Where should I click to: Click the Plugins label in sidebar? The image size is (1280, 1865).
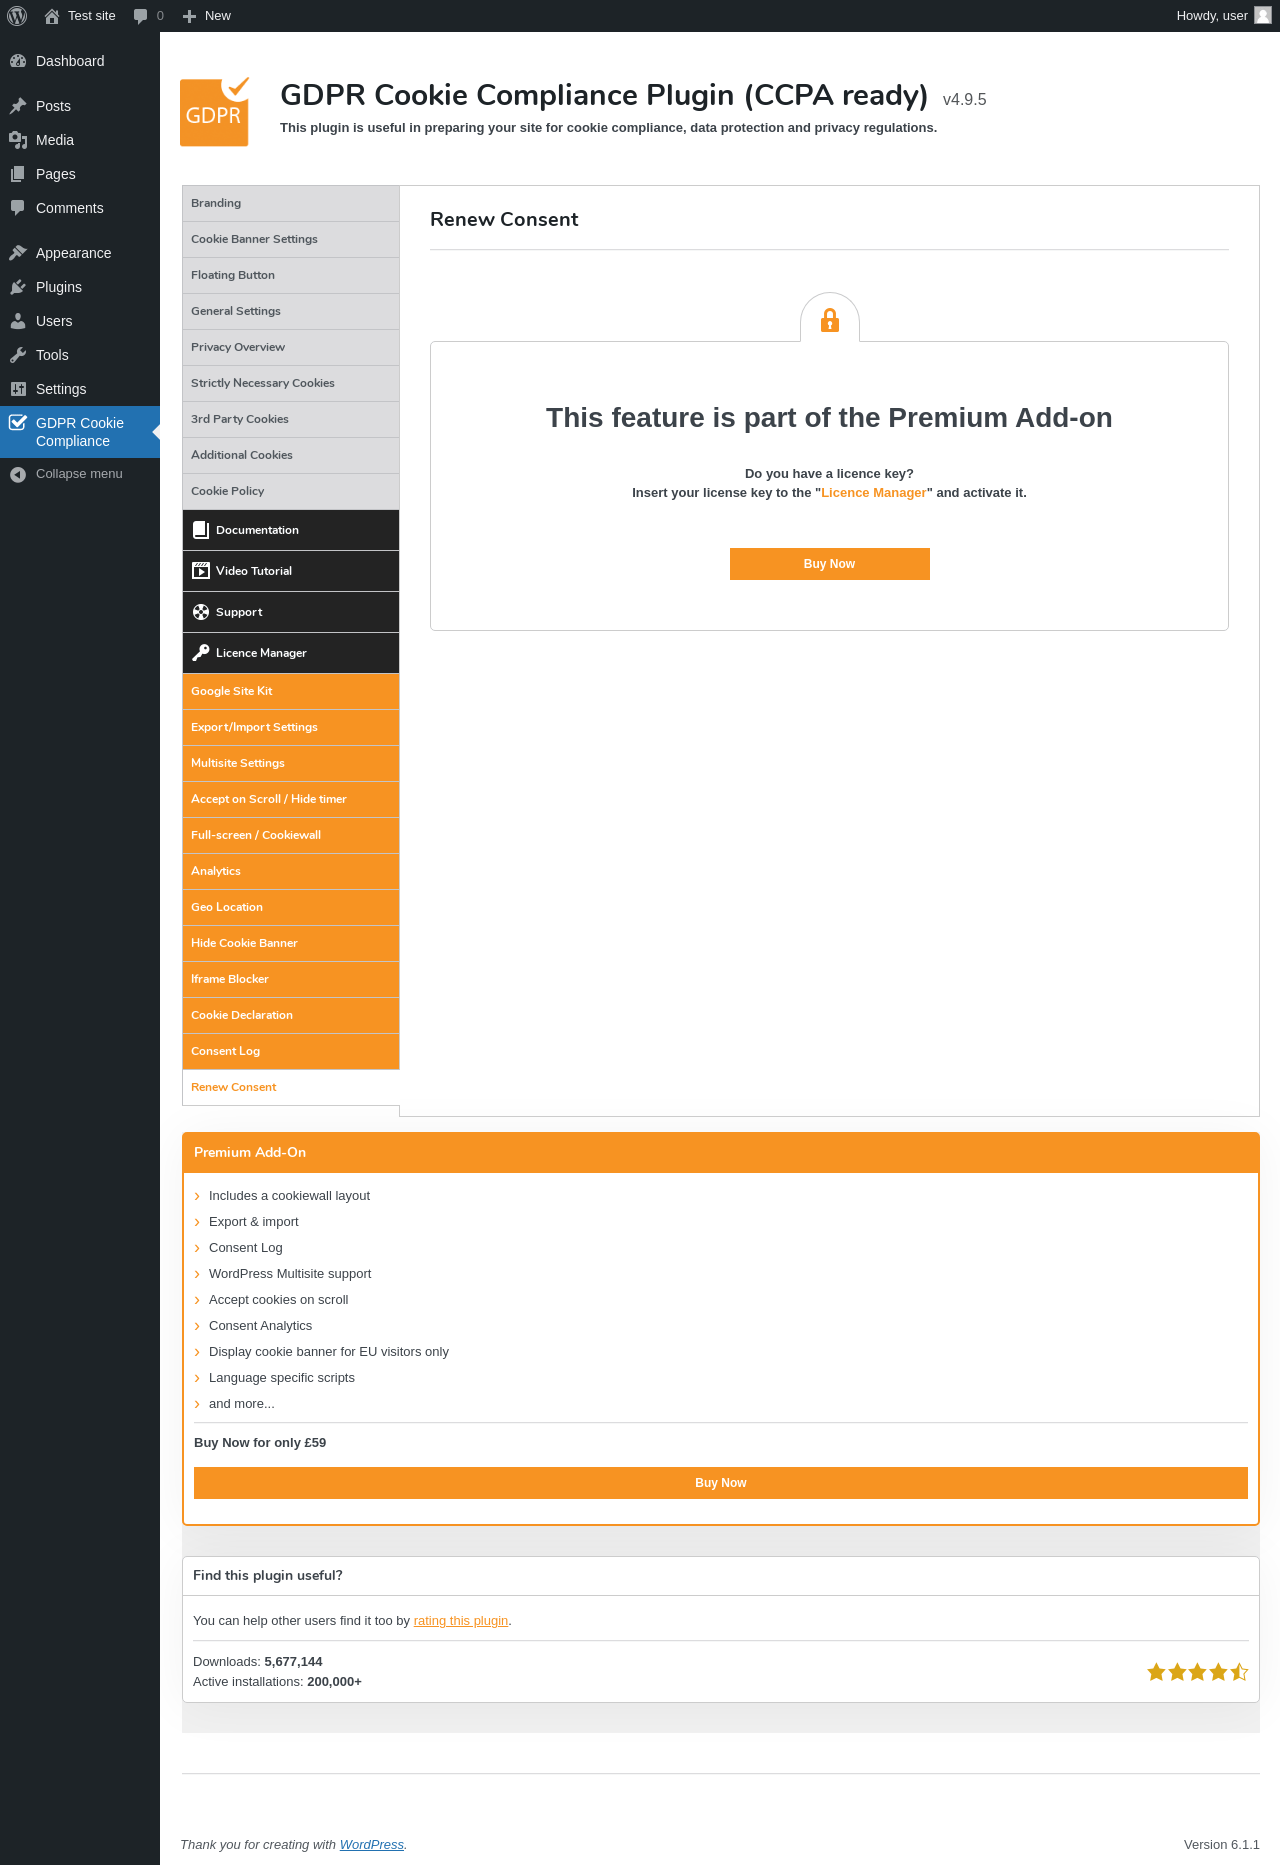pos(59,287)
